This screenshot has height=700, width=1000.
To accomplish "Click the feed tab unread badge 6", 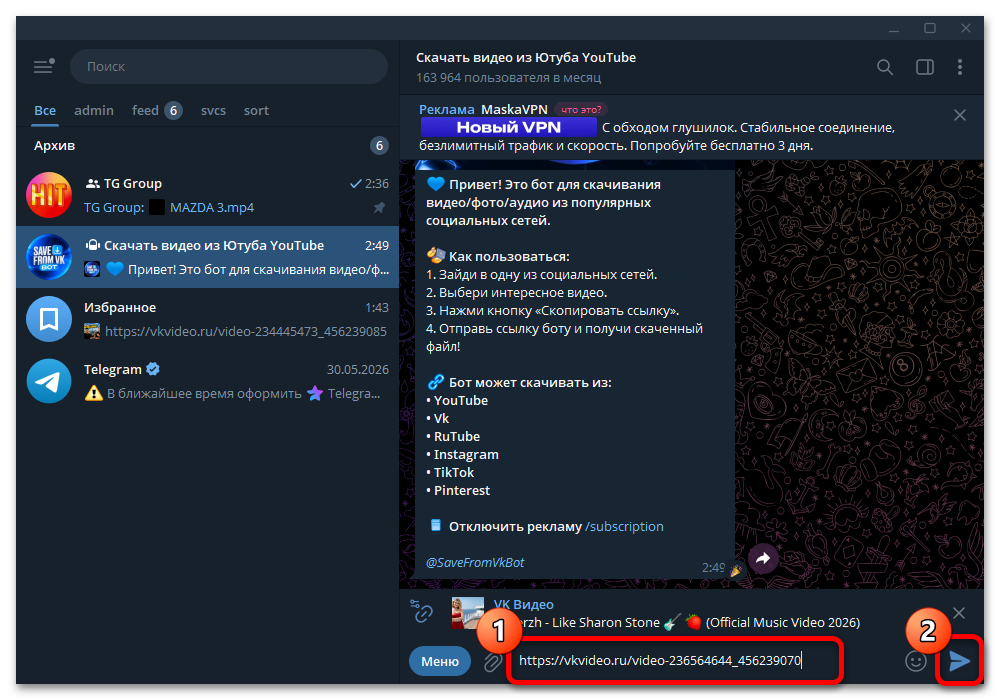I will pos(173,110).
